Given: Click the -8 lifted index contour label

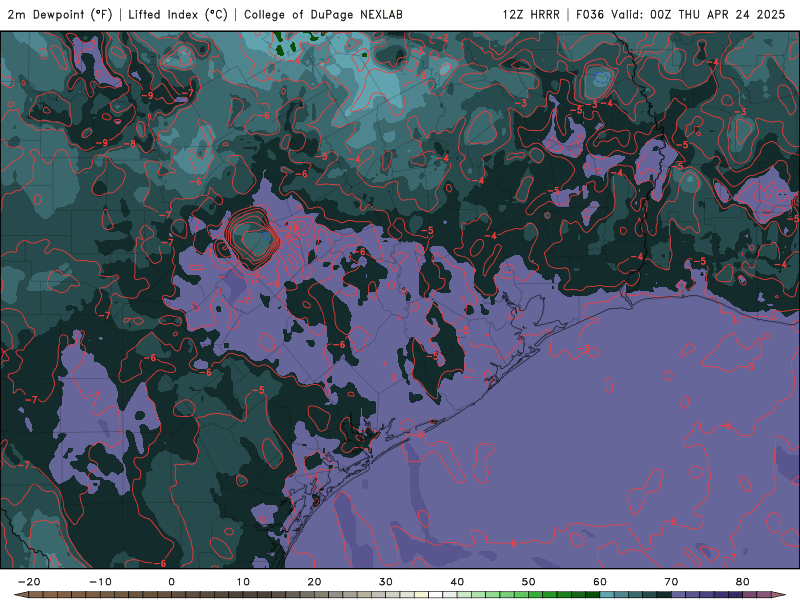Looking at the screenshot, I should pos(132,144).
